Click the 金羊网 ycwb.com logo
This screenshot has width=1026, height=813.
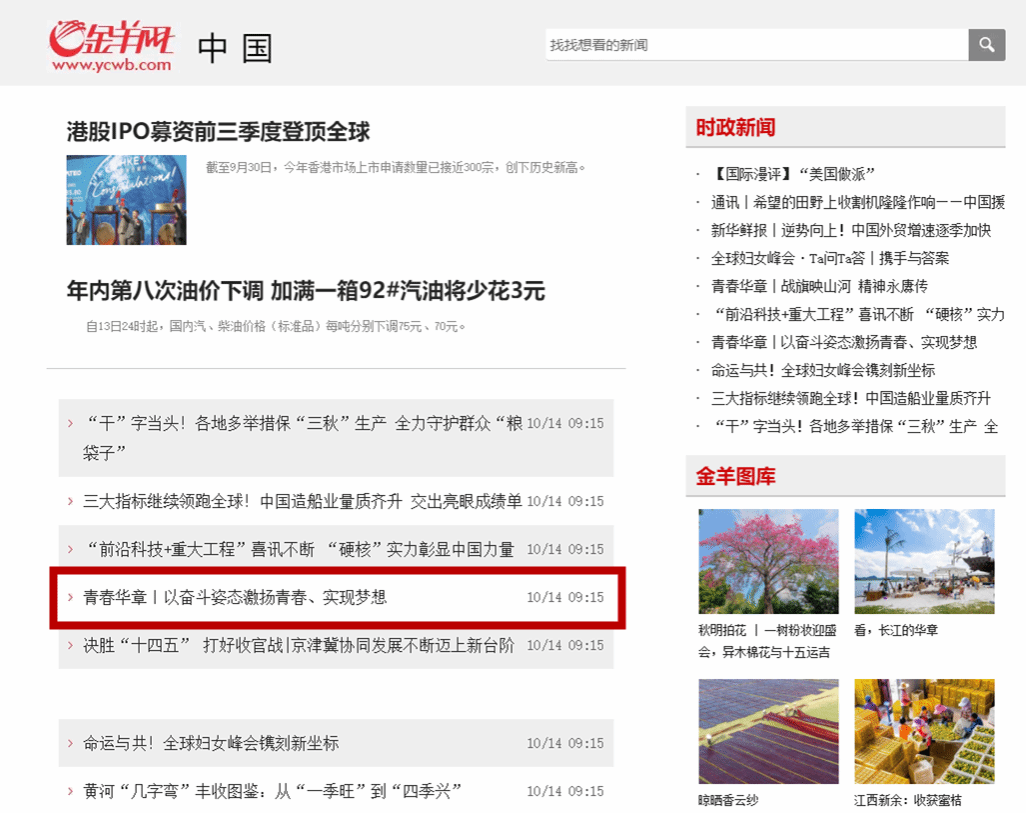pyautogui.click(x=112, y=46)
